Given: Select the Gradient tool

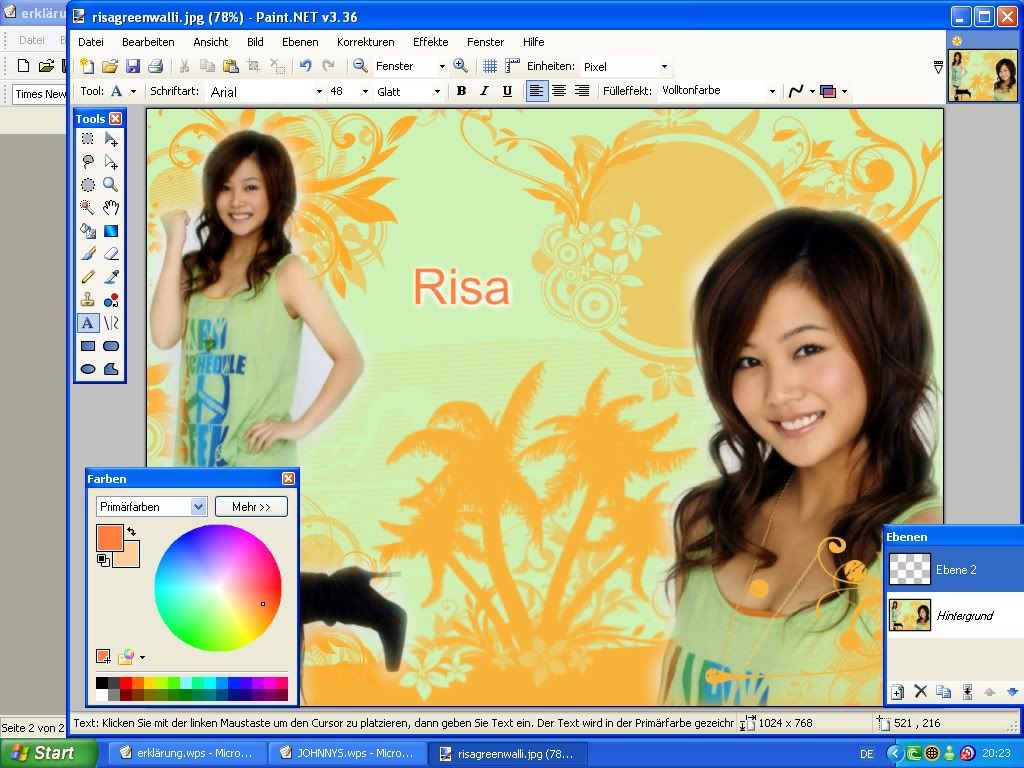Looking at the screenshot, I should click(x=111, y=231).
